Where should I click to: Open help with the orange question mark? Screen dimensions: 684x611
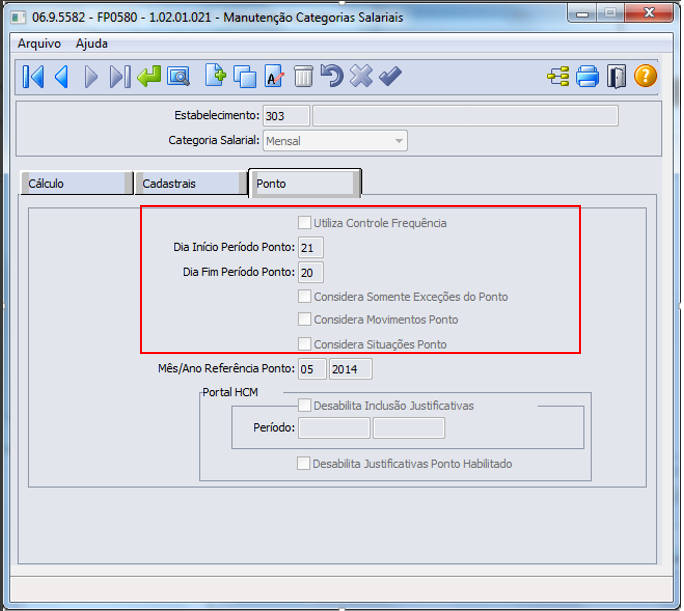(x=645, y=76)
